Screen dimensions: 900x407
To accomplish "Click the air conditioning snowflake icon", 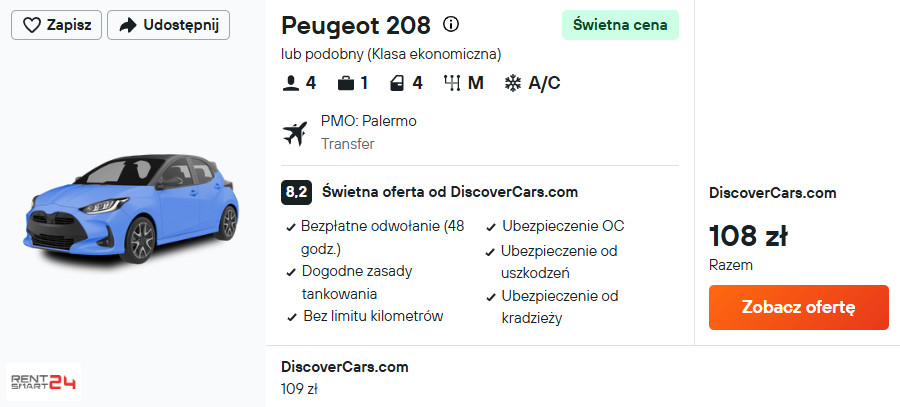I will (x=513, y=83).
